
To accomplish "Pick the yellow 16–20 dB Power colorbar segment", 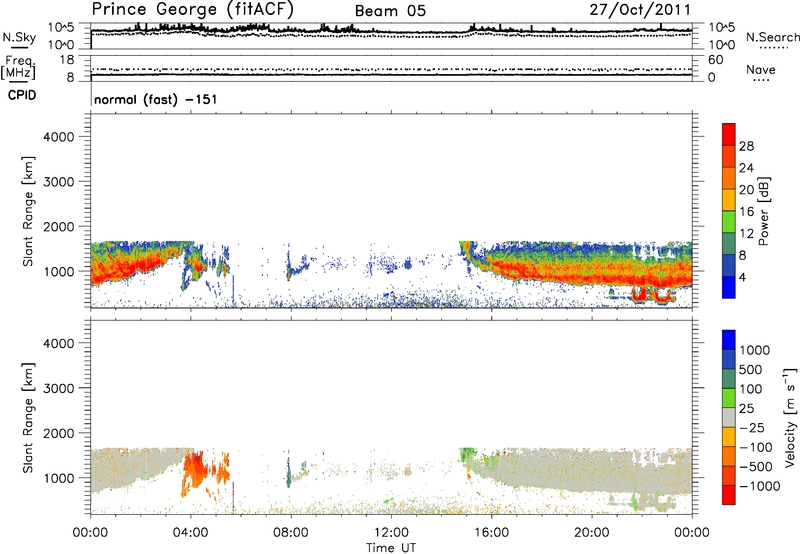I will tap(729, 200).
